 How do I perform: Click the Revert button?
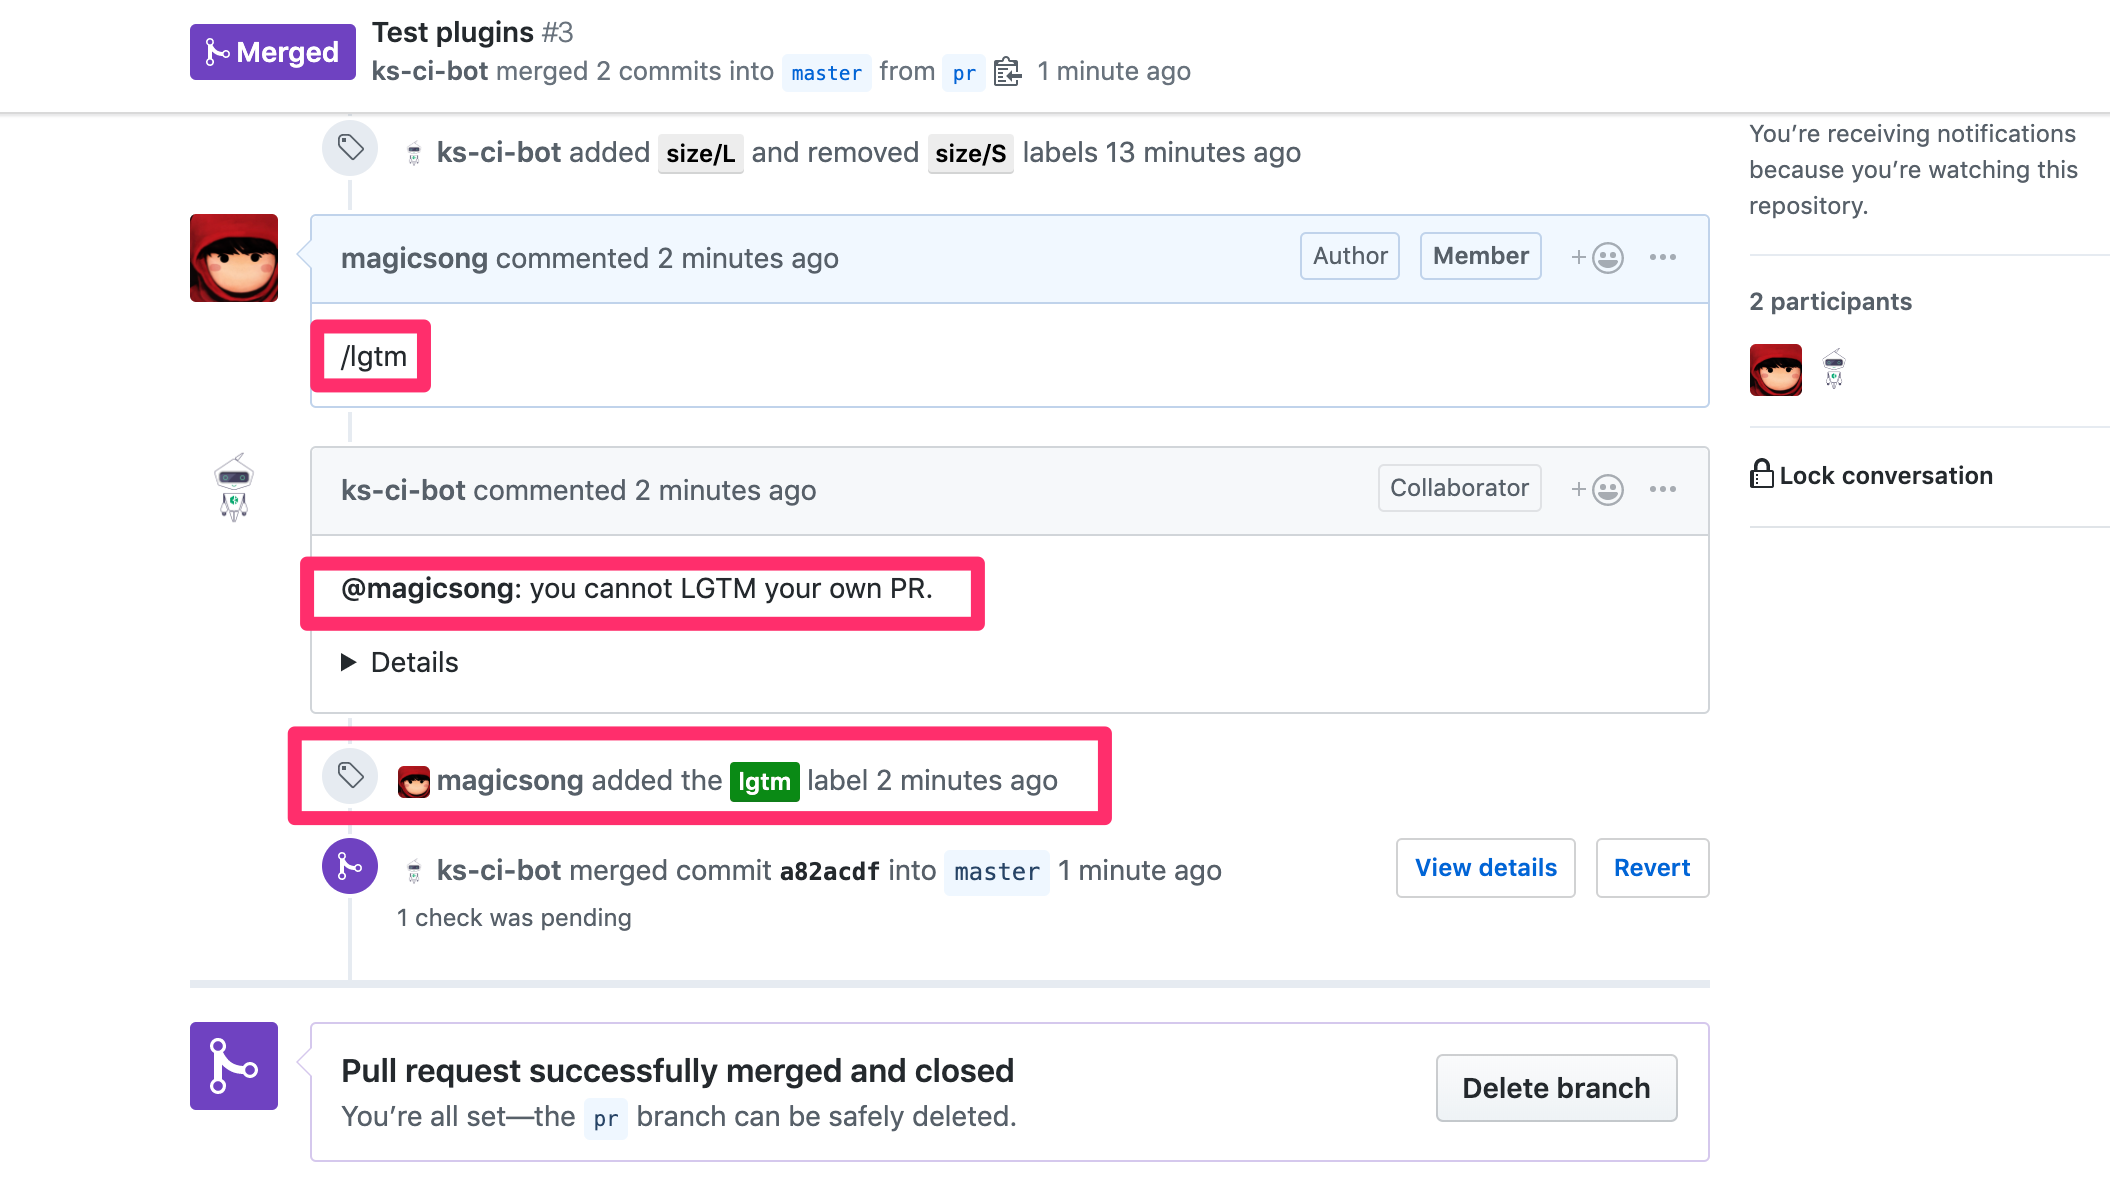coord(1651,868)
